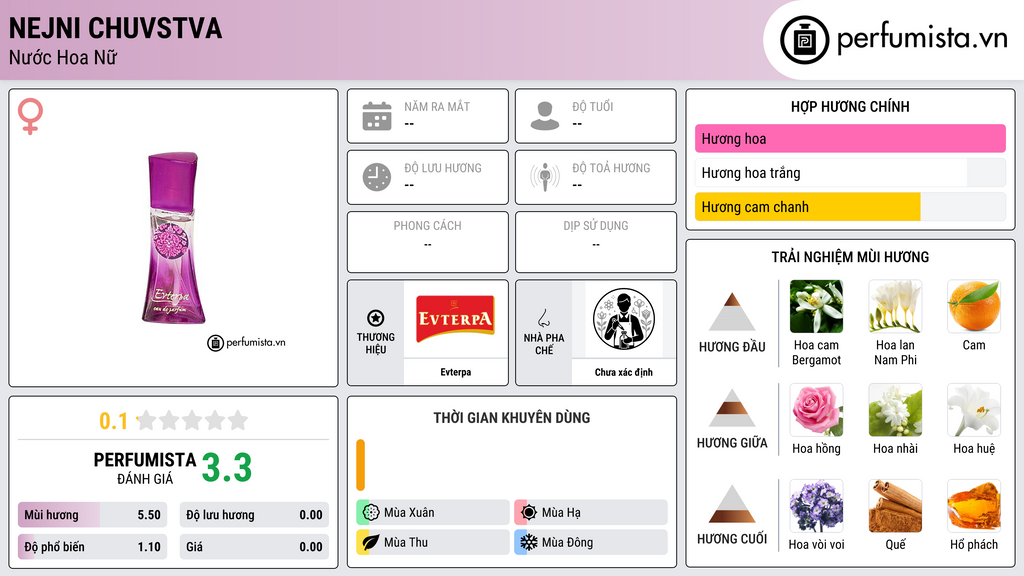Click the Độ phổ biến 1.10 rating bar
The height and width of the screenshot is (576, 1024).
pyautogui.click(x=92, y=547)
